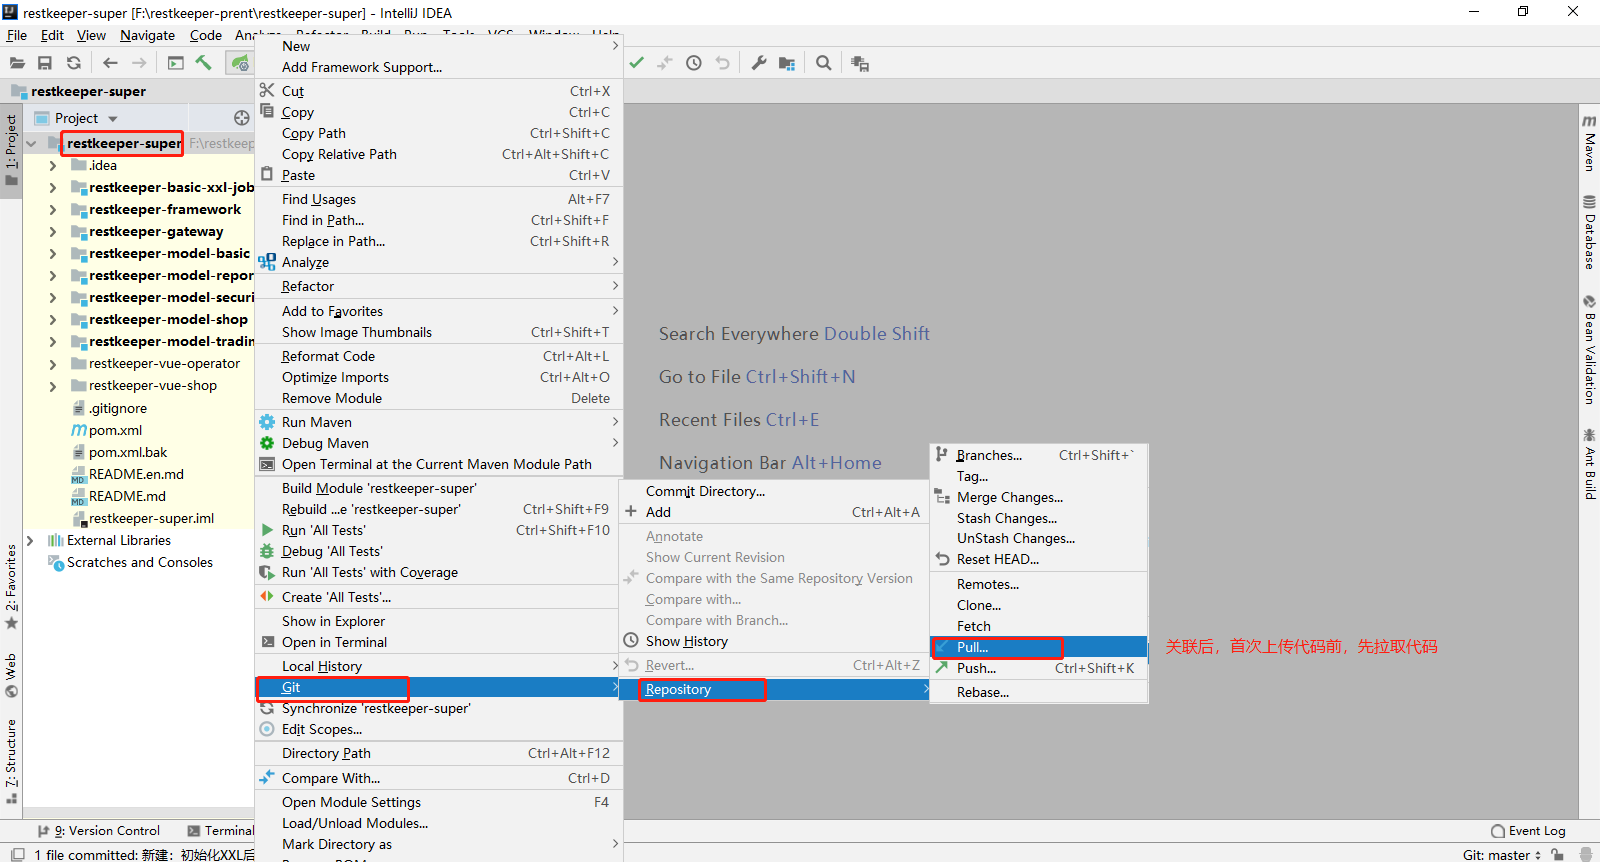Choose Compare With... in context menu

pyautogui.click(x=439, y=778)
